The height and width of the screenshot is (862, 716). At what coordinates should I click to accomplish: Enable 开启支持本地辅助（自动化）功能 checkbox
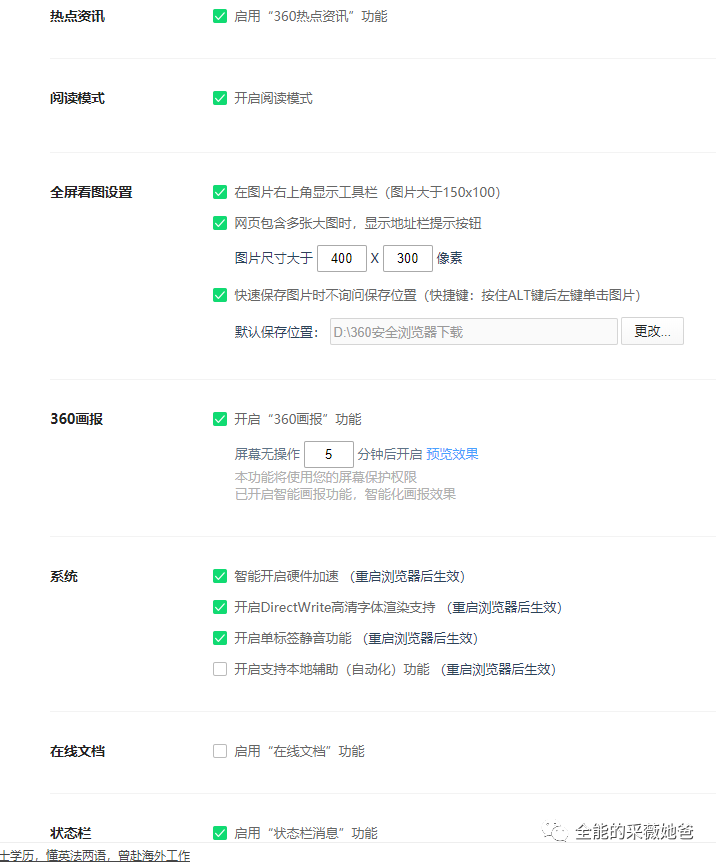coord(220,669)
